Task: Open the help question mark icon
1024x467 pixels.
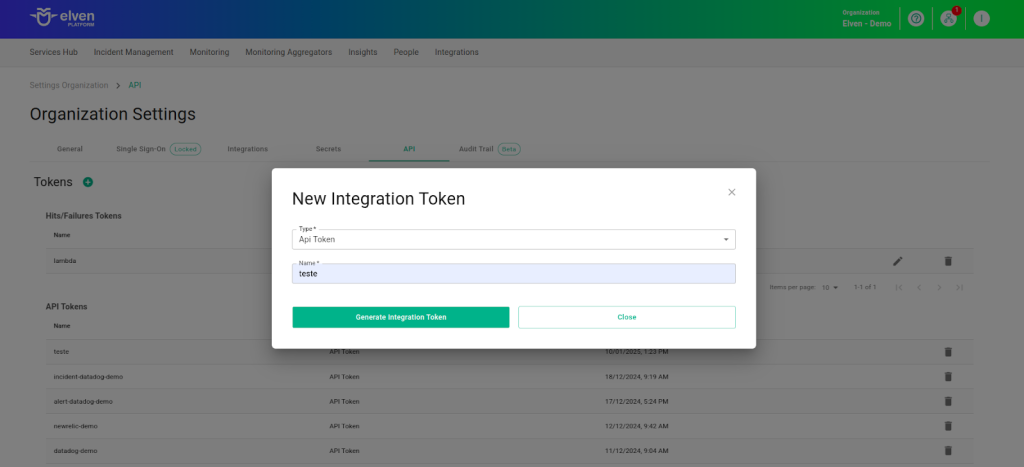Action: [x=915, y=19]
